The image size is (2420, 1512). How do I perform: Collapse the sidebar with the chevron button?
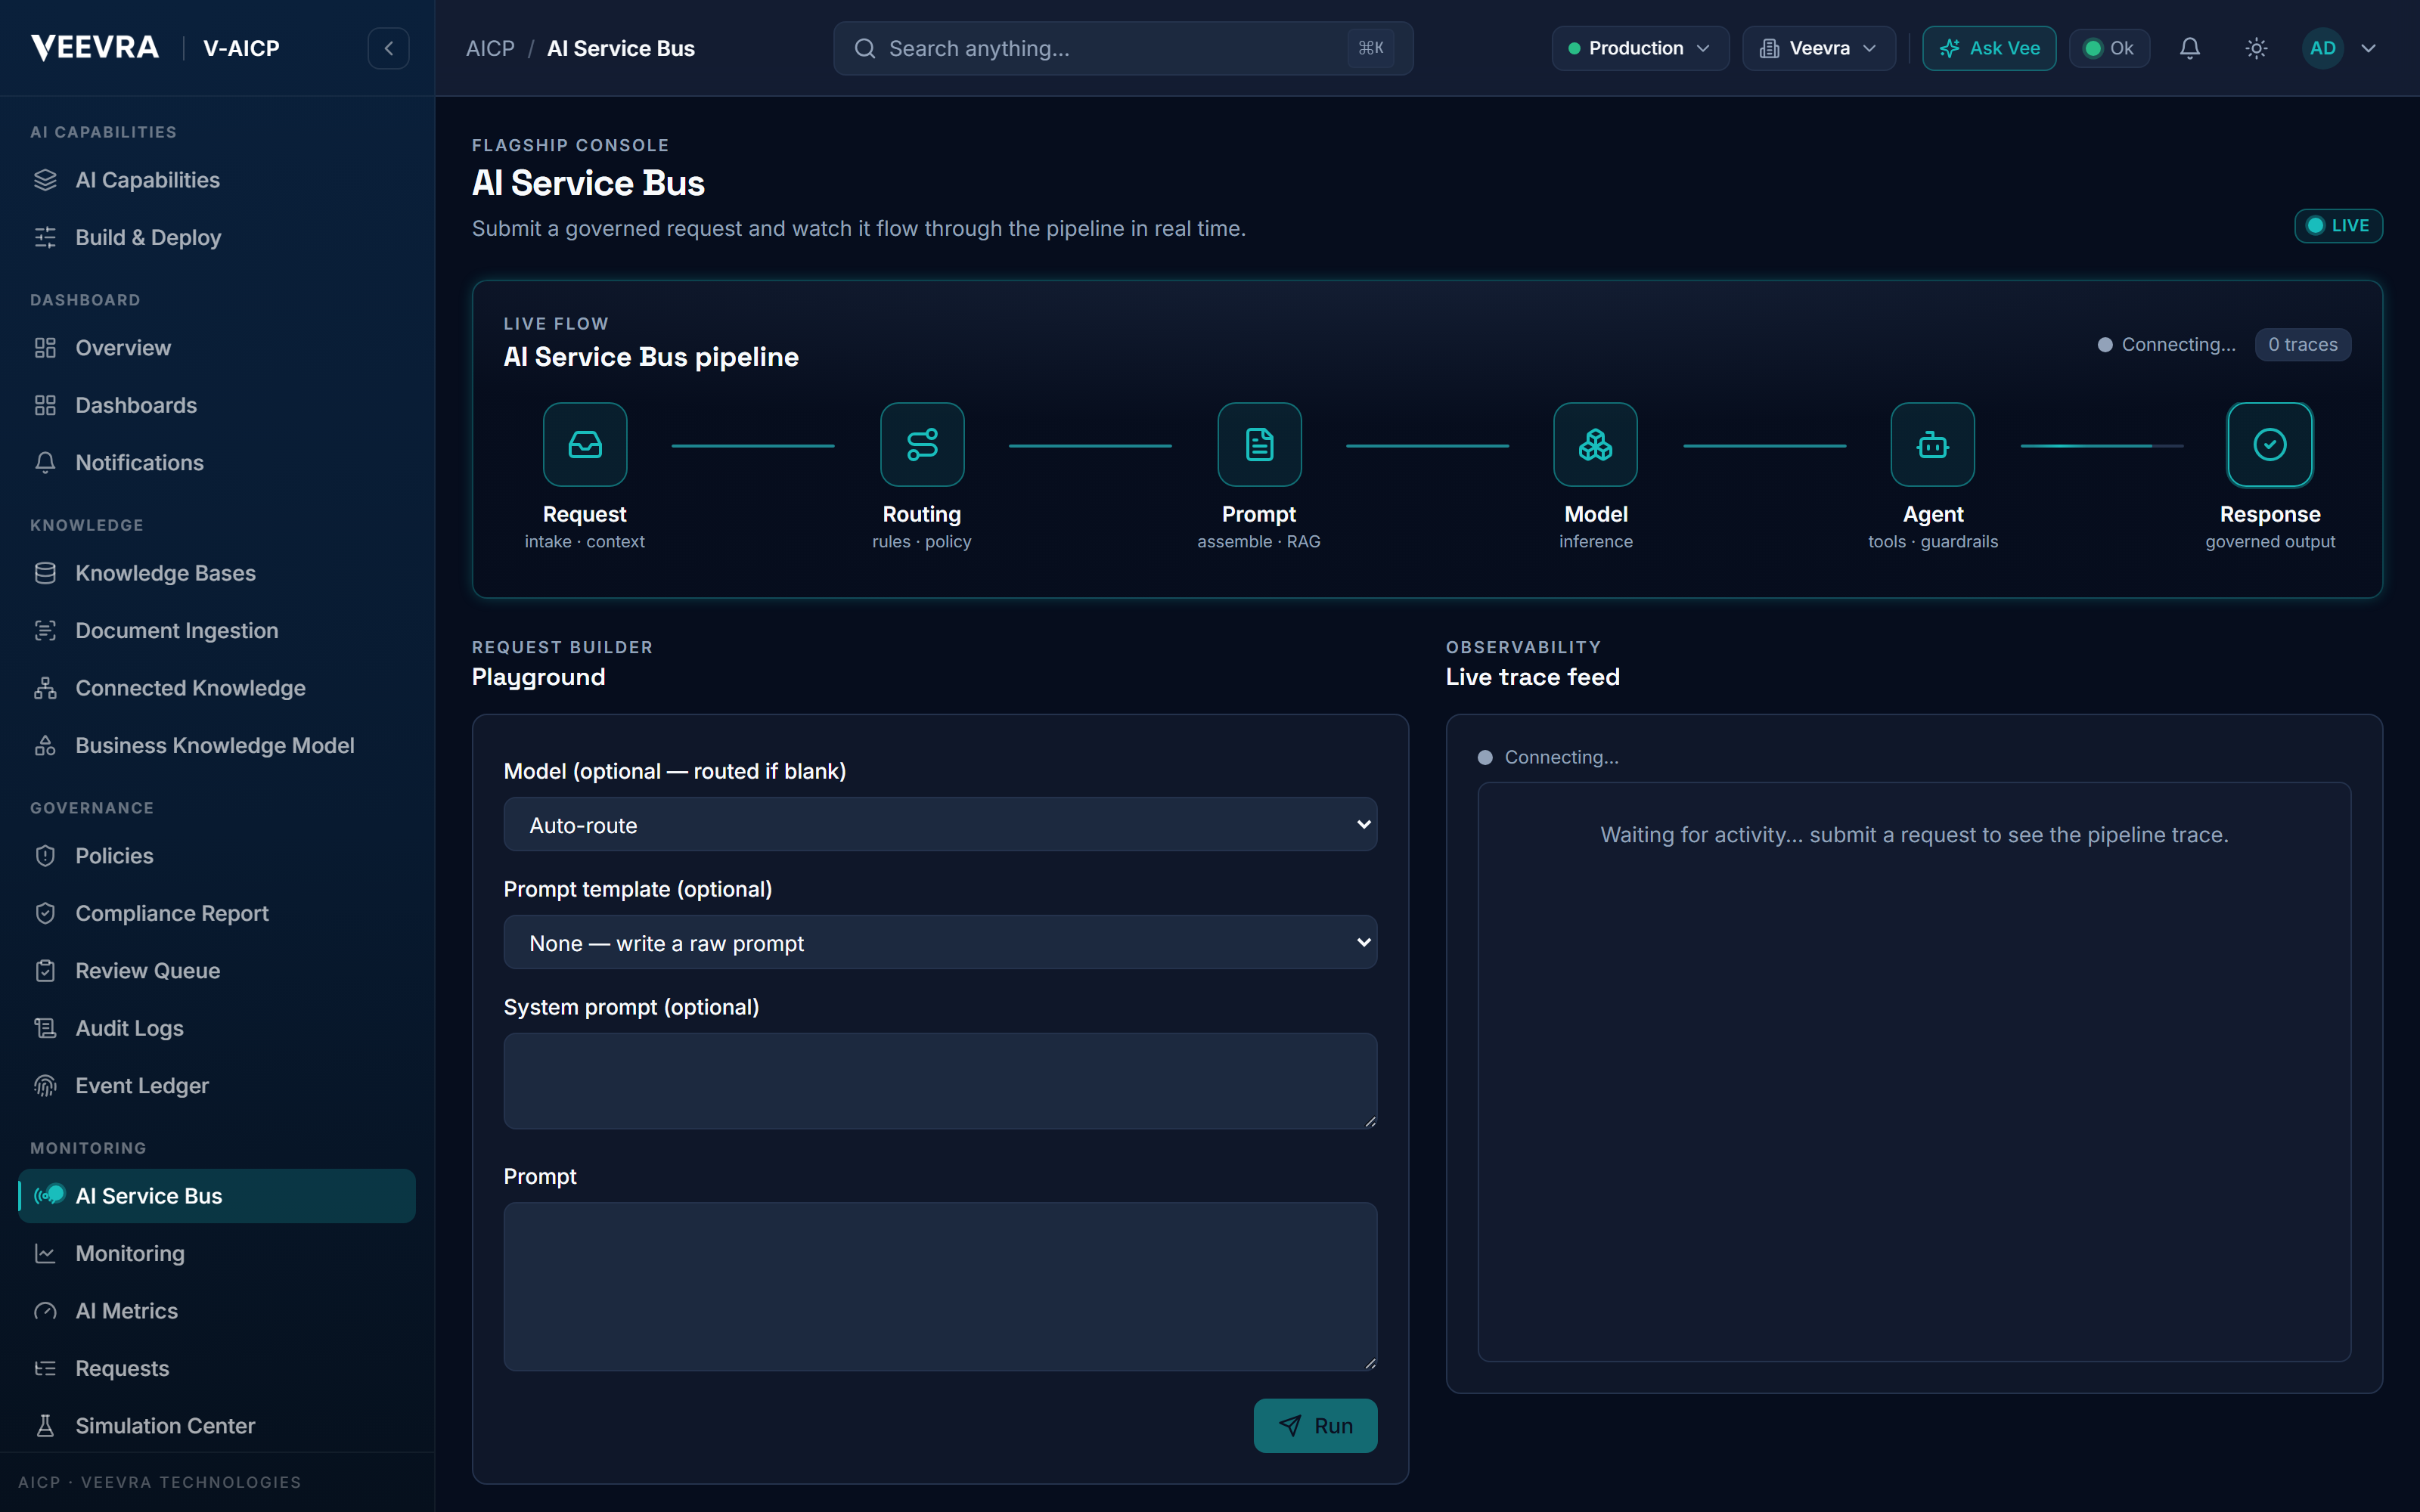pyautogui.click(x=389, y=48)
